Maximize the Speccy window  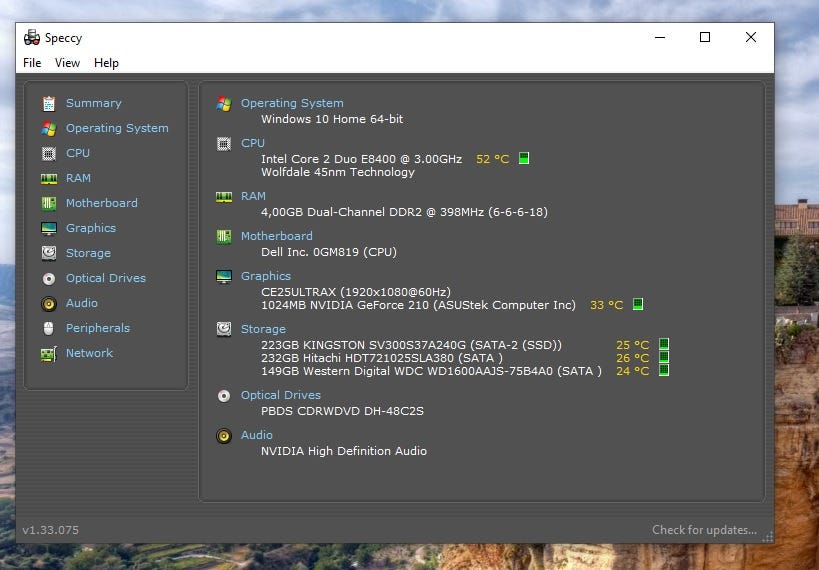705,37
